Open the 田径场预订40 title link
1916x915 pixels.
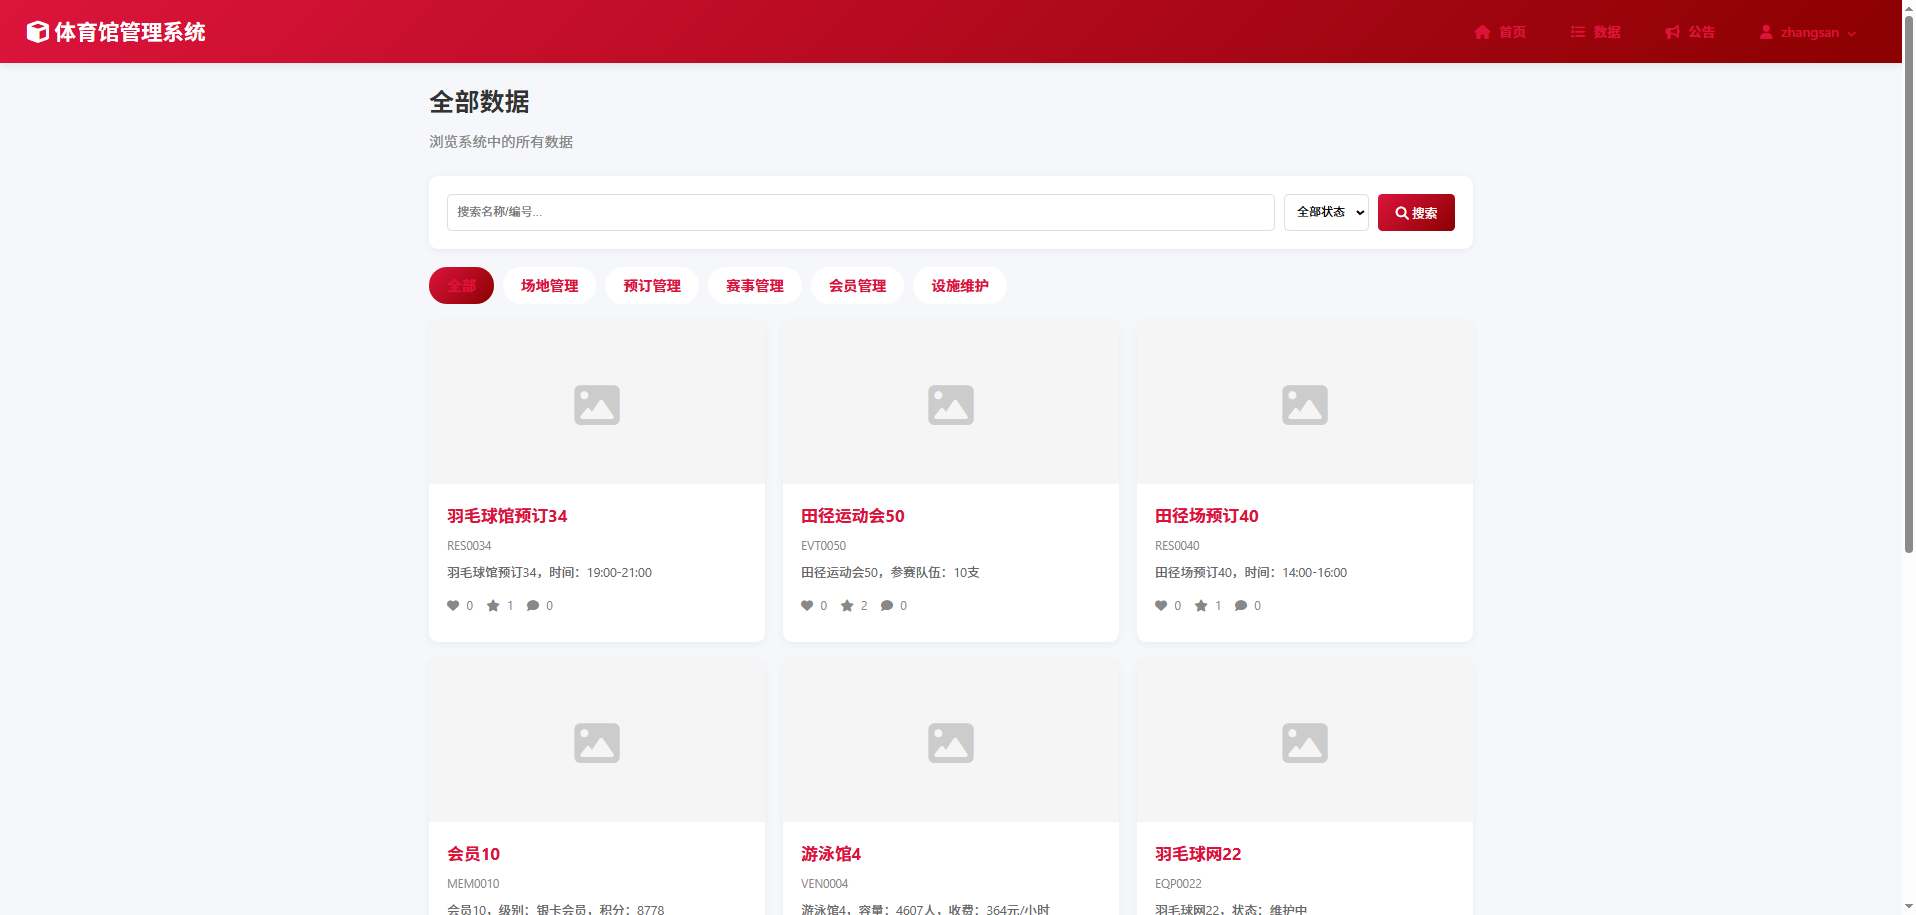pos(1207,516)
